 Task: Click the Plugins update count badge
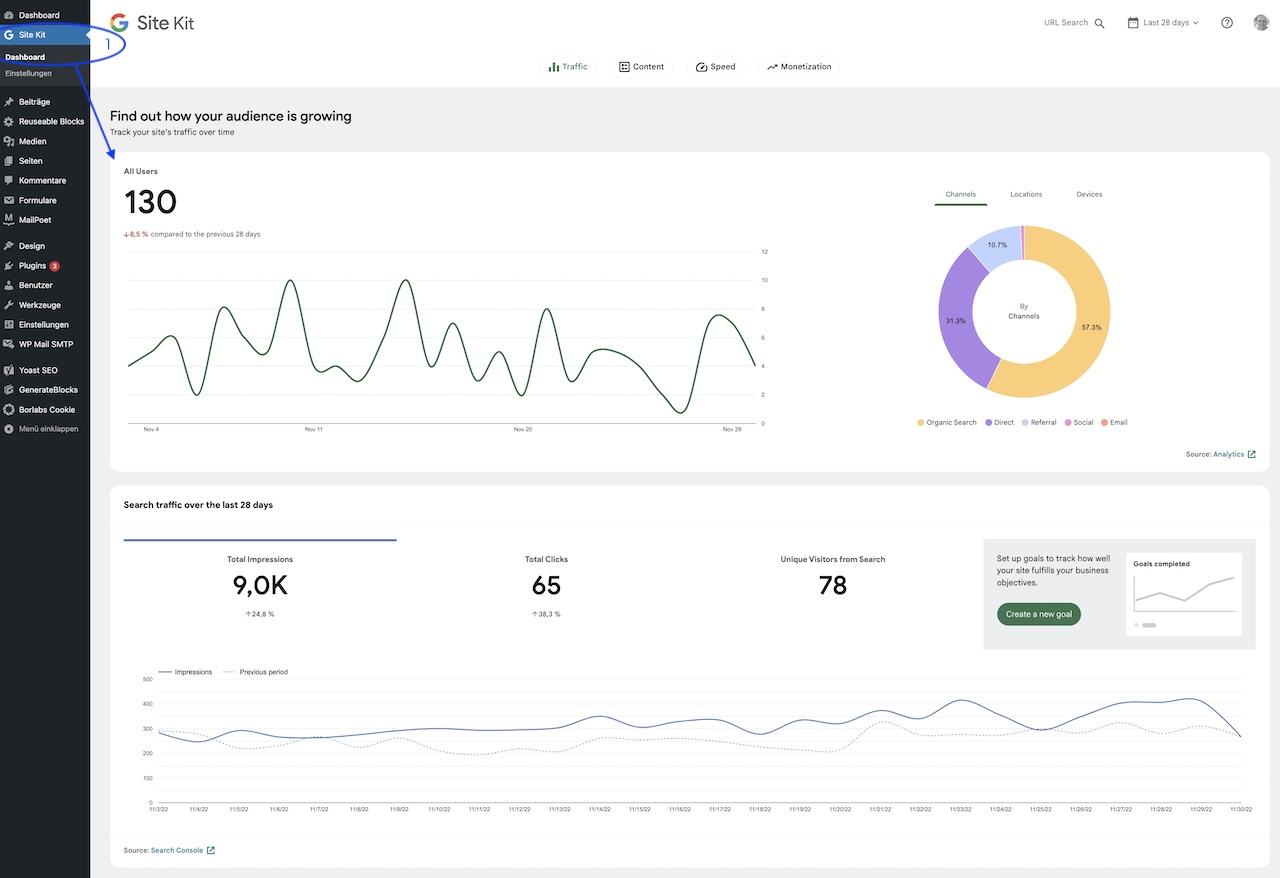54,266
